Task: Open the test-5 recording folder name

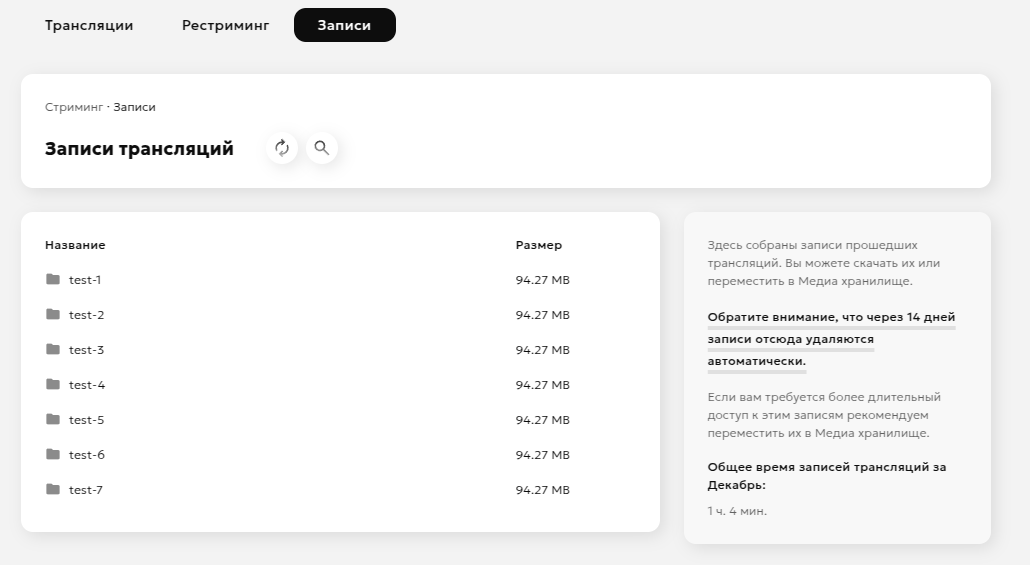Action: point(86,420)
